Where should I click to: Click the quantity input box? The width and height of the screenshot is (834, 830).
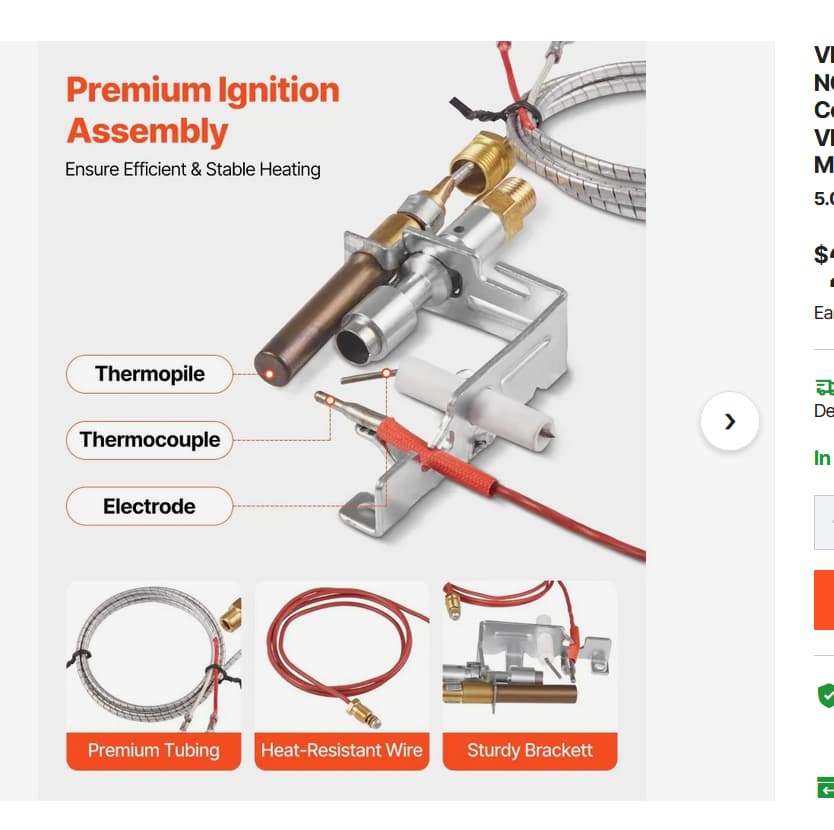pos(825,522)
